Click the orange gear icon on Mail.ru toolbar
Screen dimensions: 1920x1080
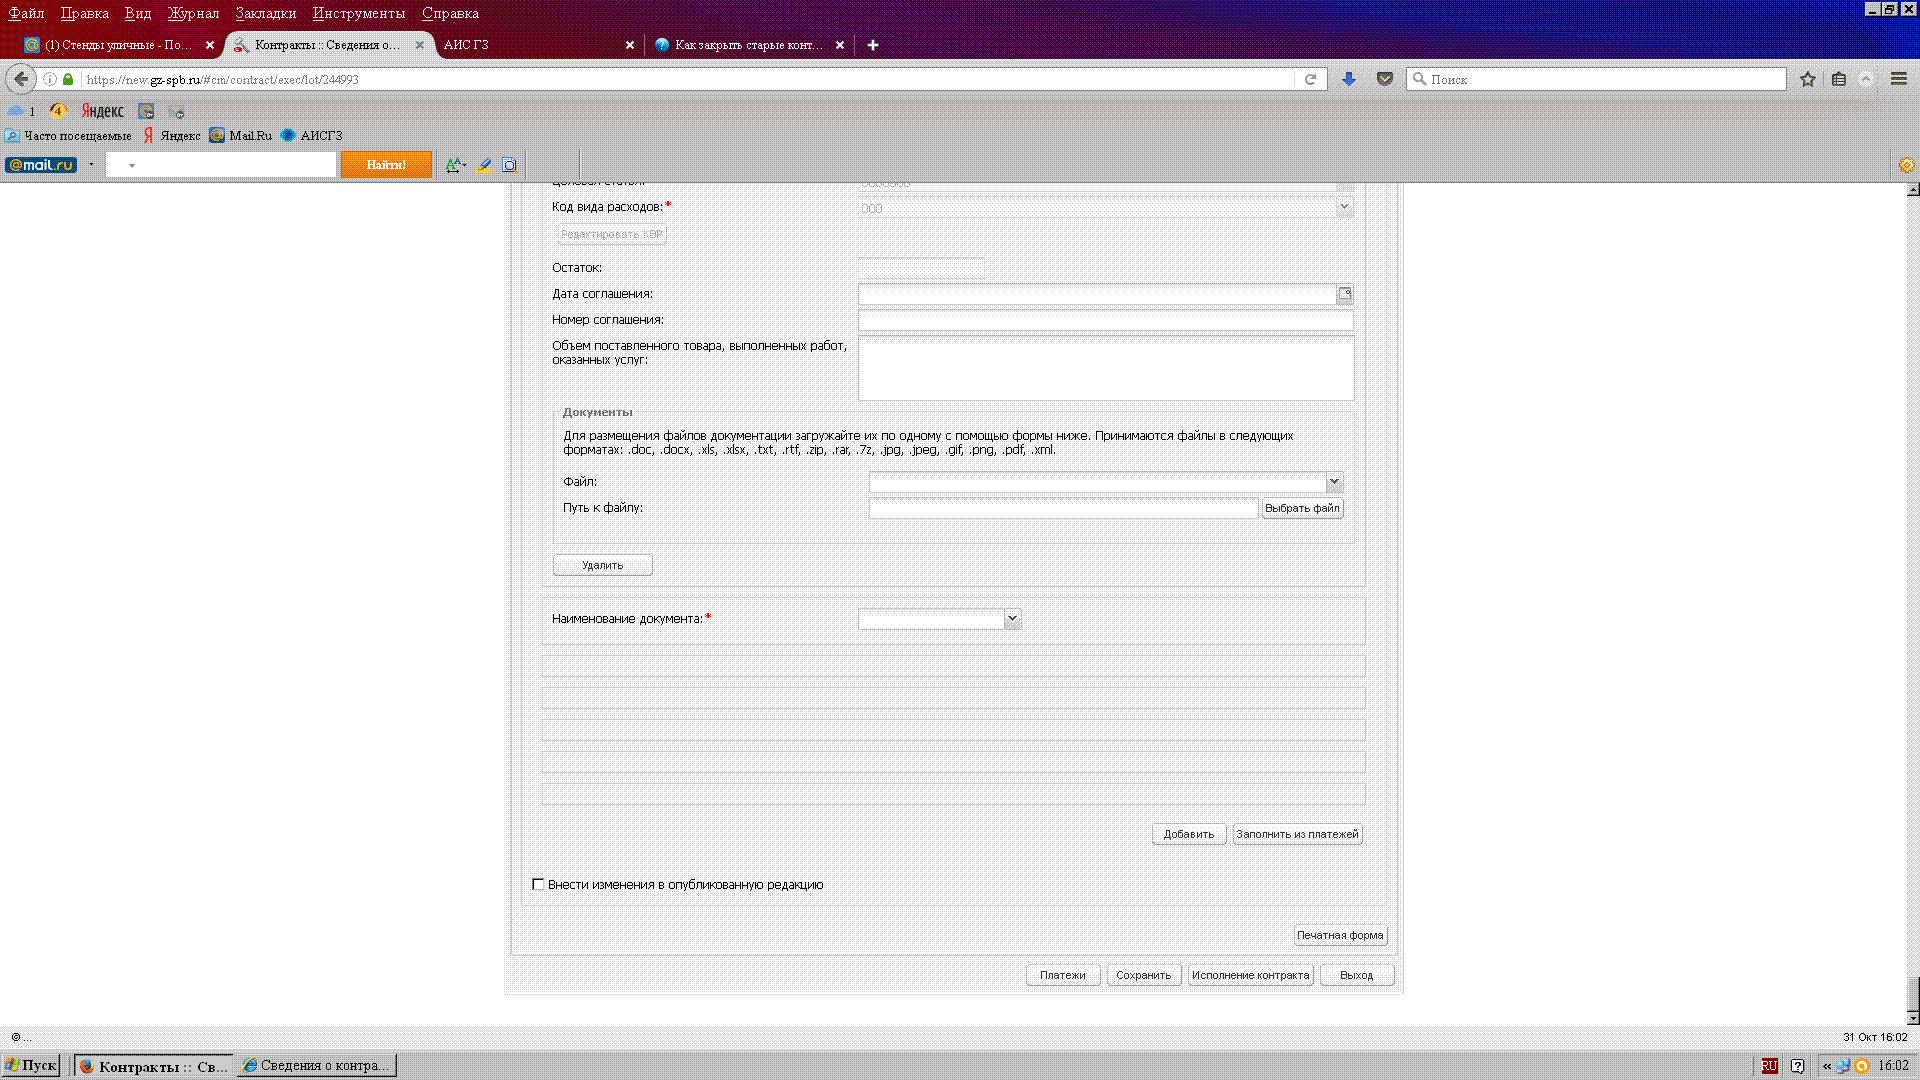click(x=1906, y=165)
